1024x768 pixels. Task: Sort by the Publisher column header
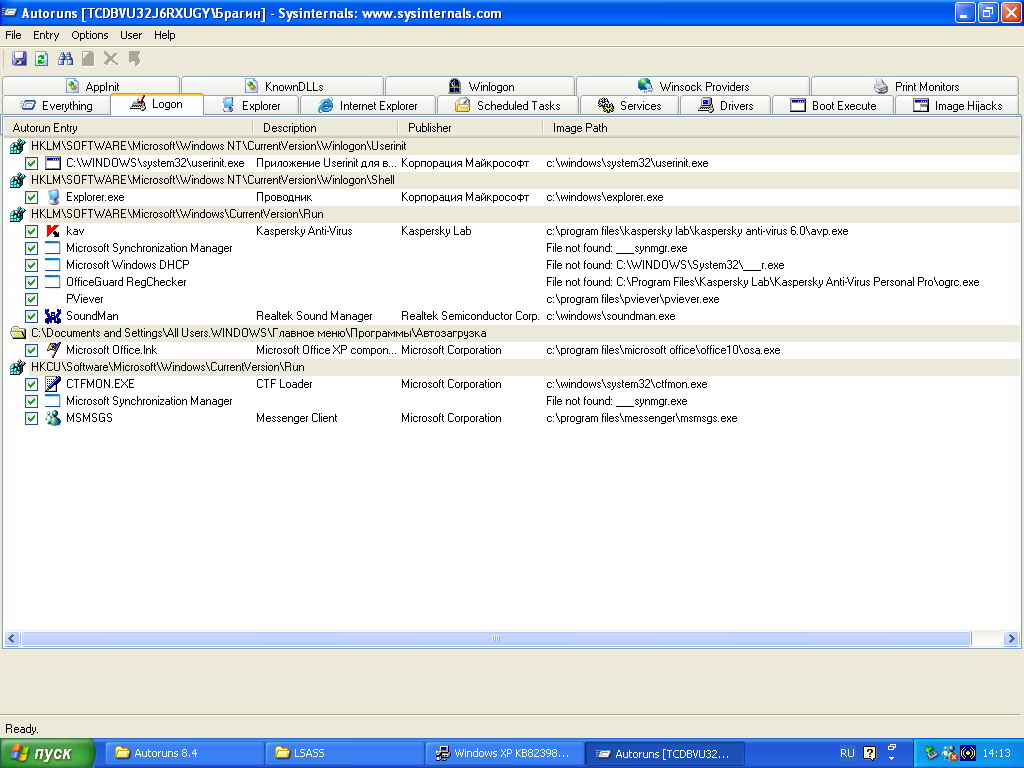click(x=470, y=128)
